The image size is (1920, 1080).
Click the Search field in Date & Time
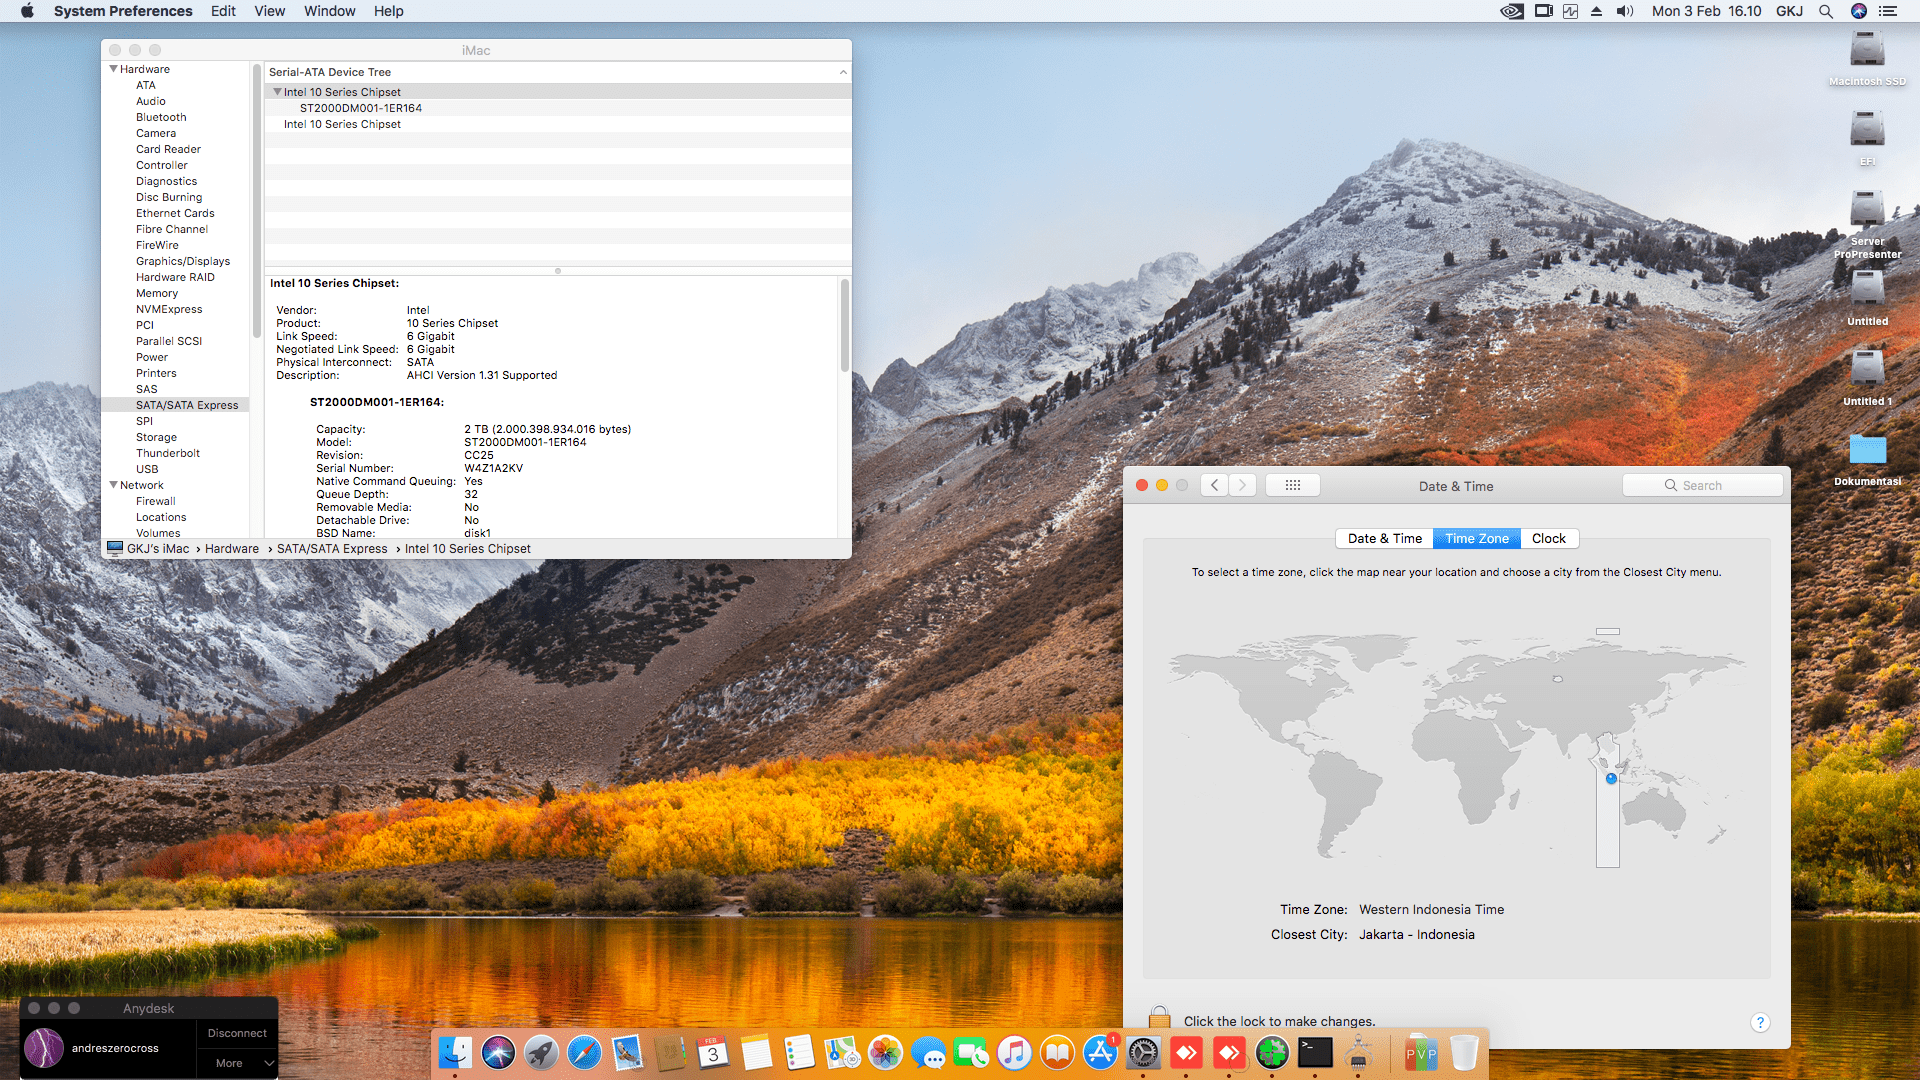pos(1702,485)
